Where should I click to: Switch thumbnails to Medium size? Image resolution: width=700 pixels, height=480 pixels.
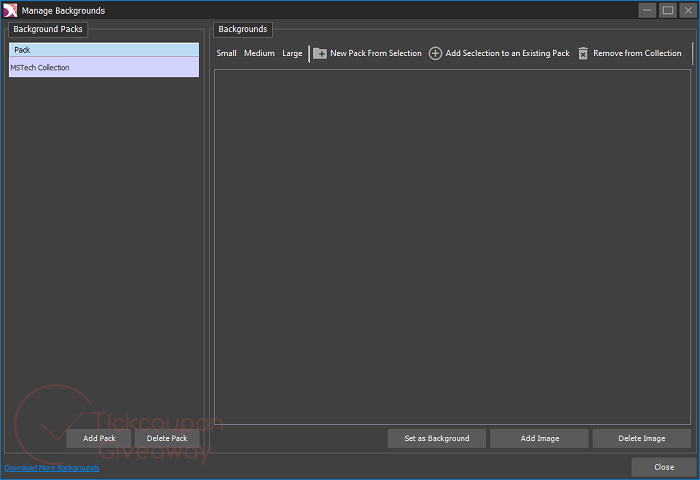click(259, 53)
